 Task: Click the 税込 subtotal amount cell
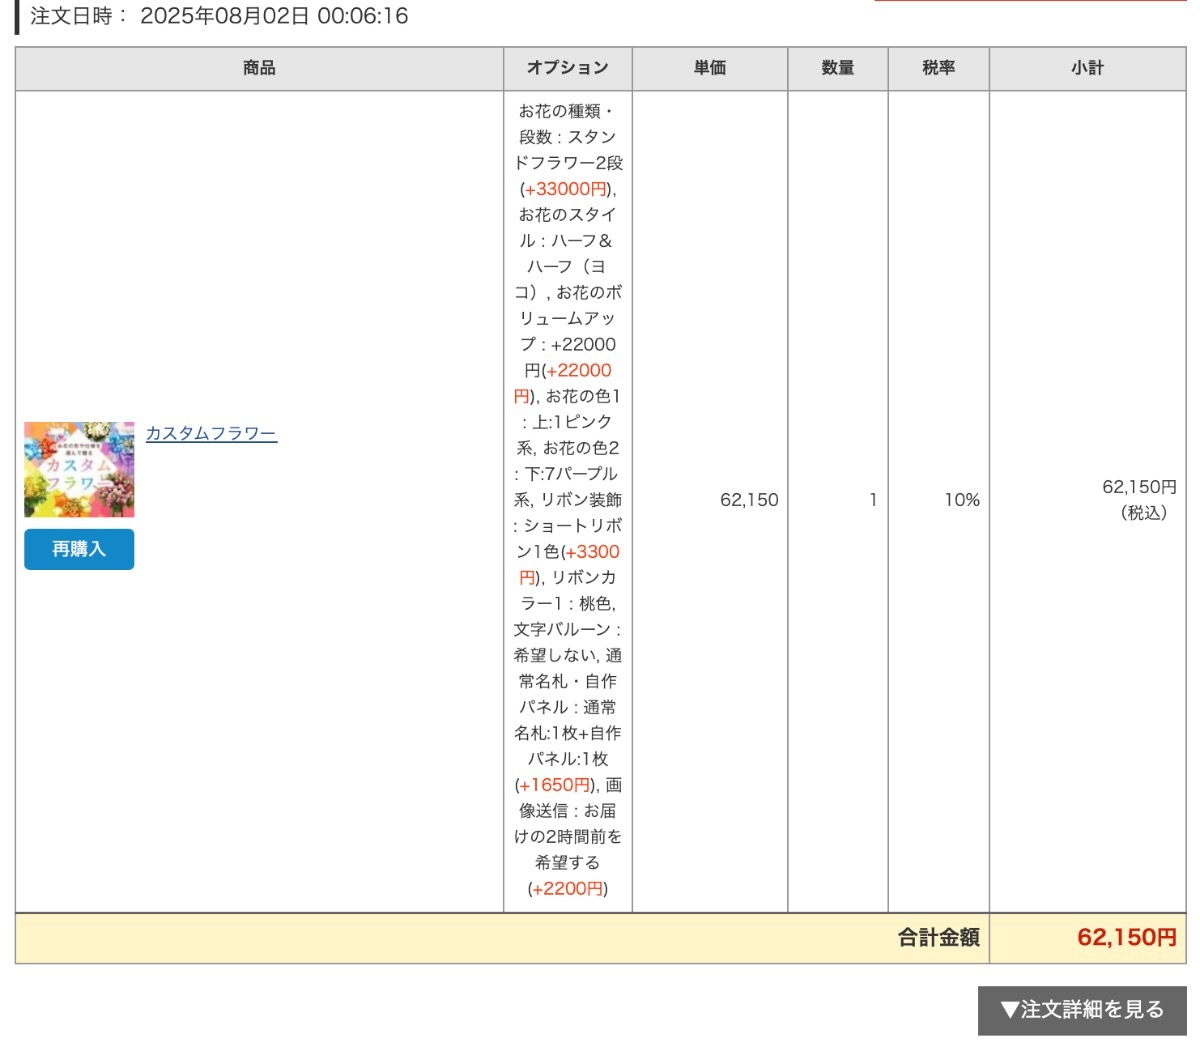point(1138,499)
